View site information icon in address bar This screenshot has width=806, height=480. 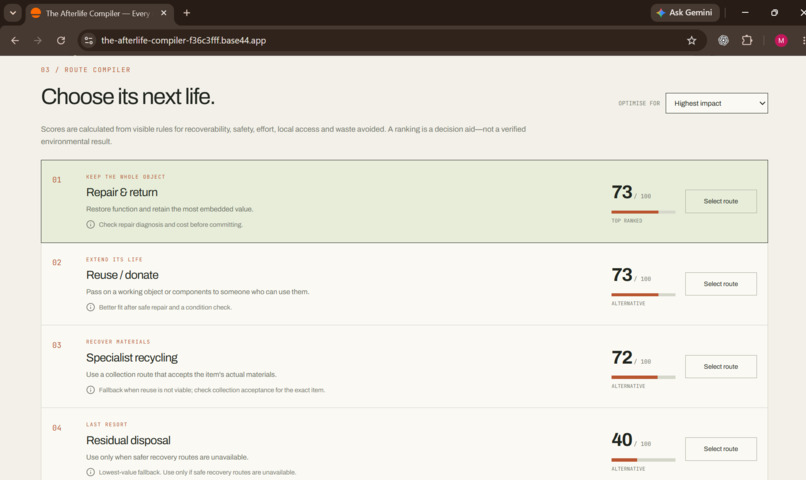pos(88,40)
